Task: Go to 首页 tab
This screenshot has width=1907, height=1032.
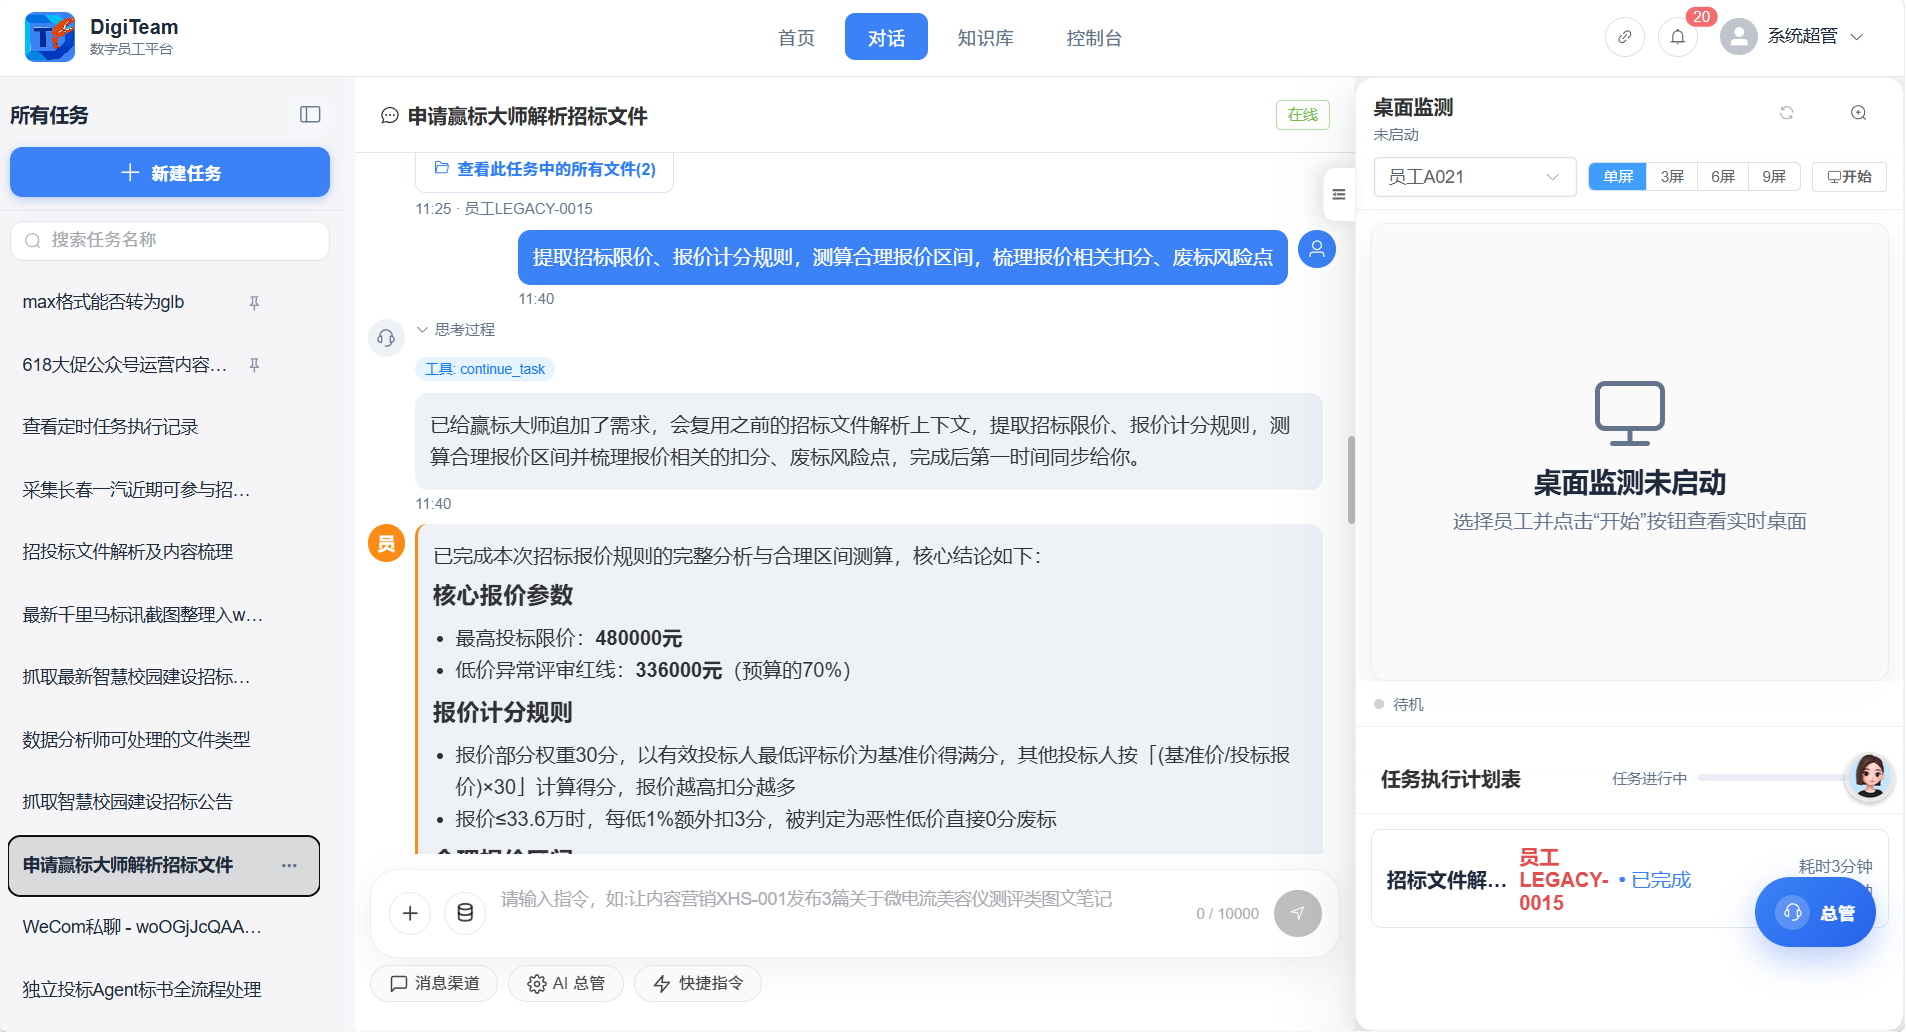Action: [796, 38]
